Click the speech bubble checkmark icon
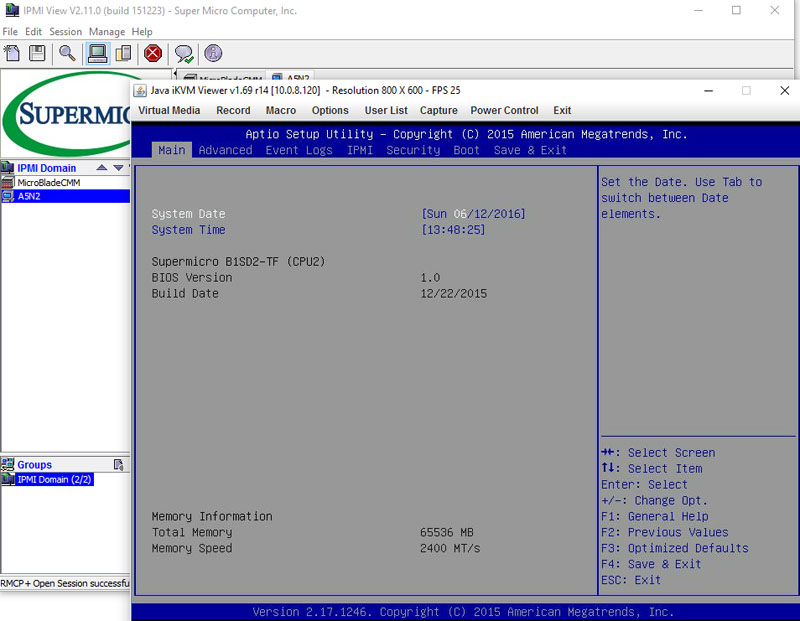 coord(184,54)
